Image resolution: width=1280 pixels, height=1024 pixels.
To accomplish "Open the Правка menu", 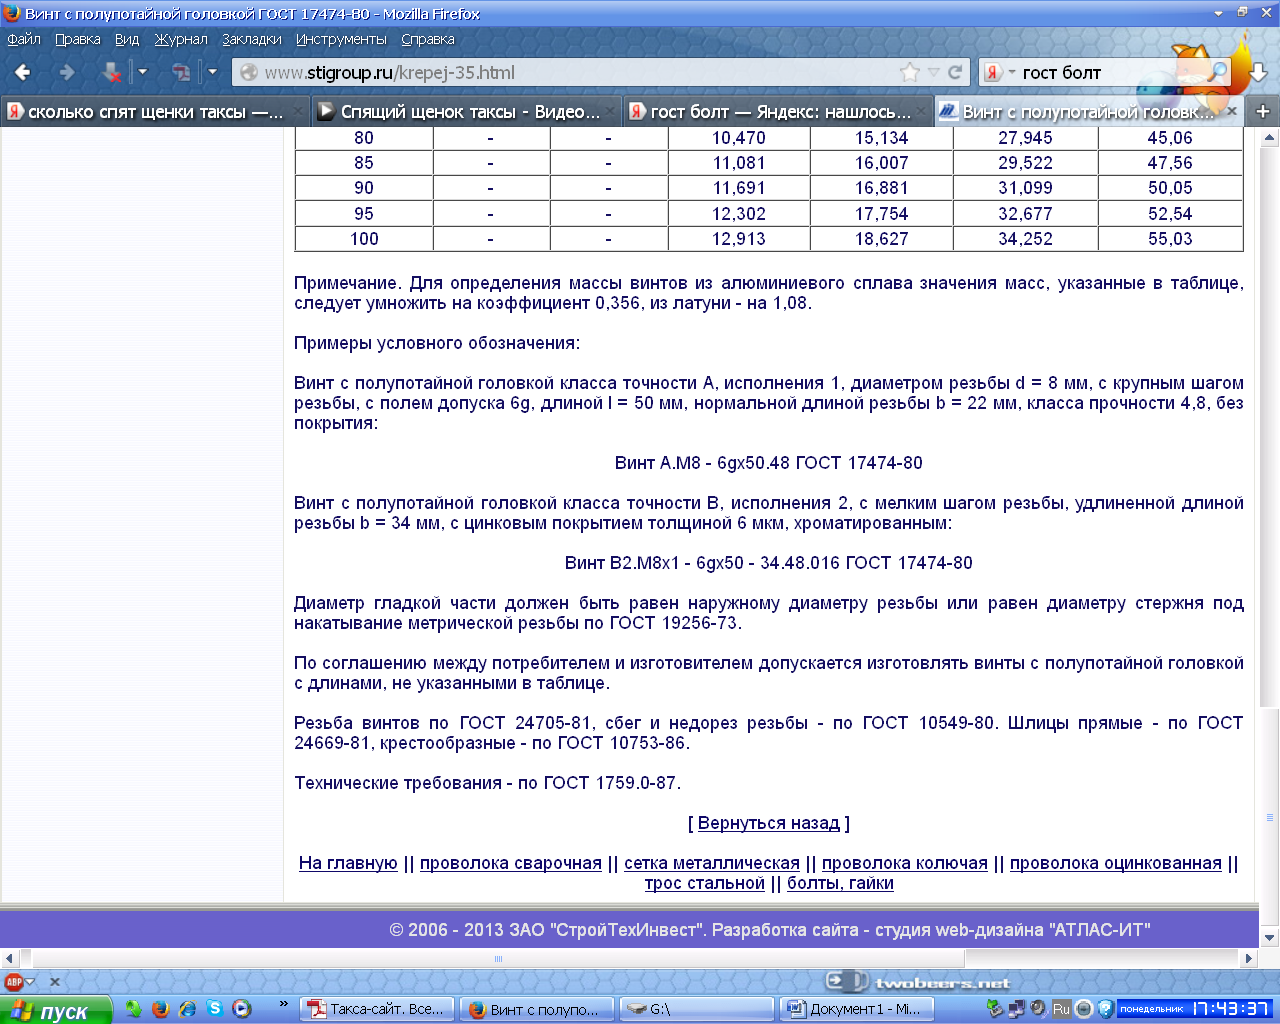I will (77, 39).
